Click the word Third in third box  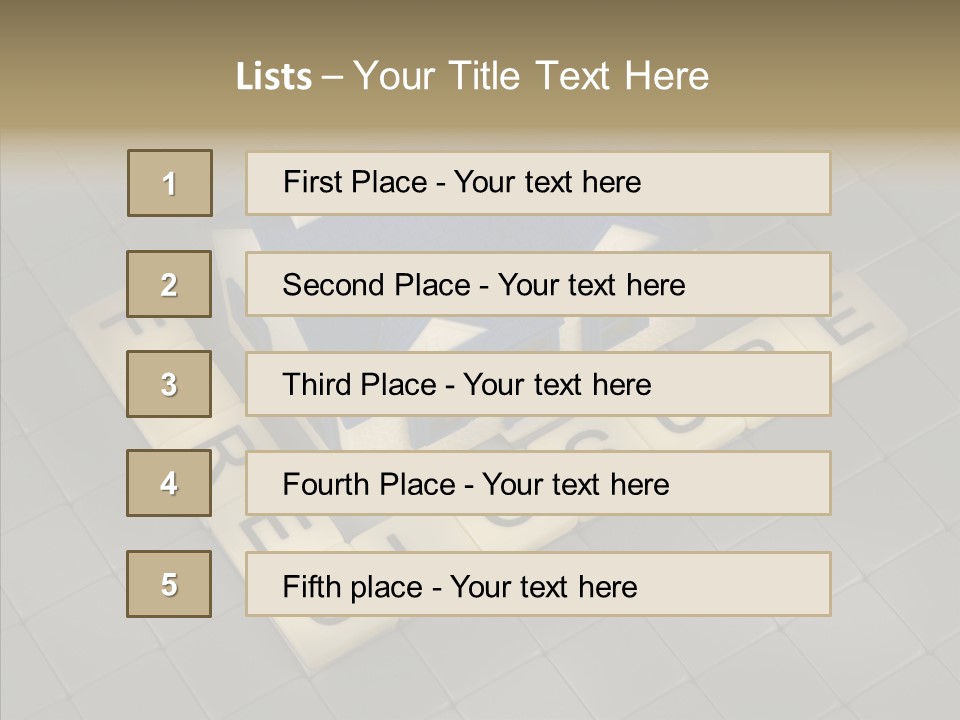(318, 385)
